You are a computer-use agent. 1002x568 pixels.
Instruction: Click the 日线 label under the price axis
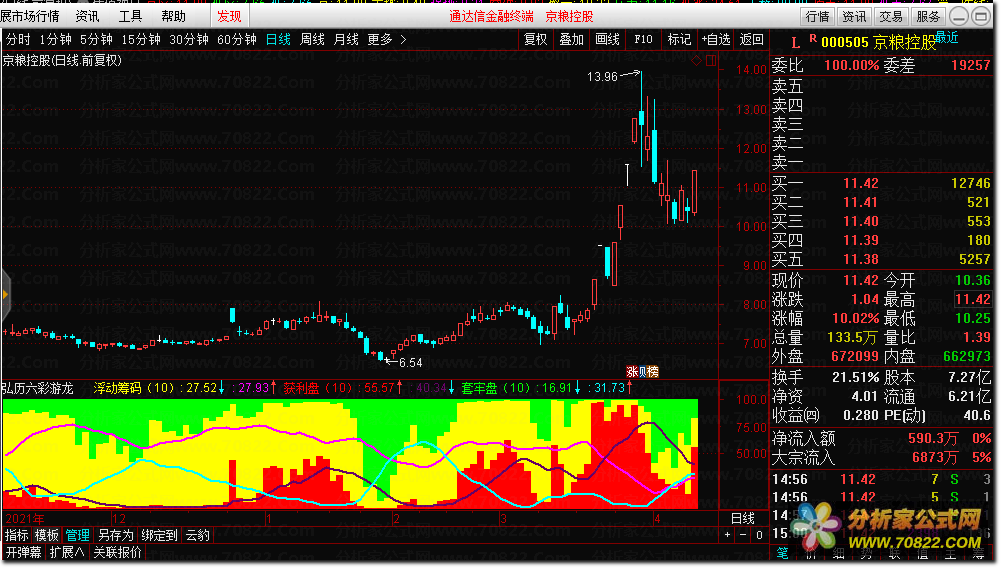[743, 519]
